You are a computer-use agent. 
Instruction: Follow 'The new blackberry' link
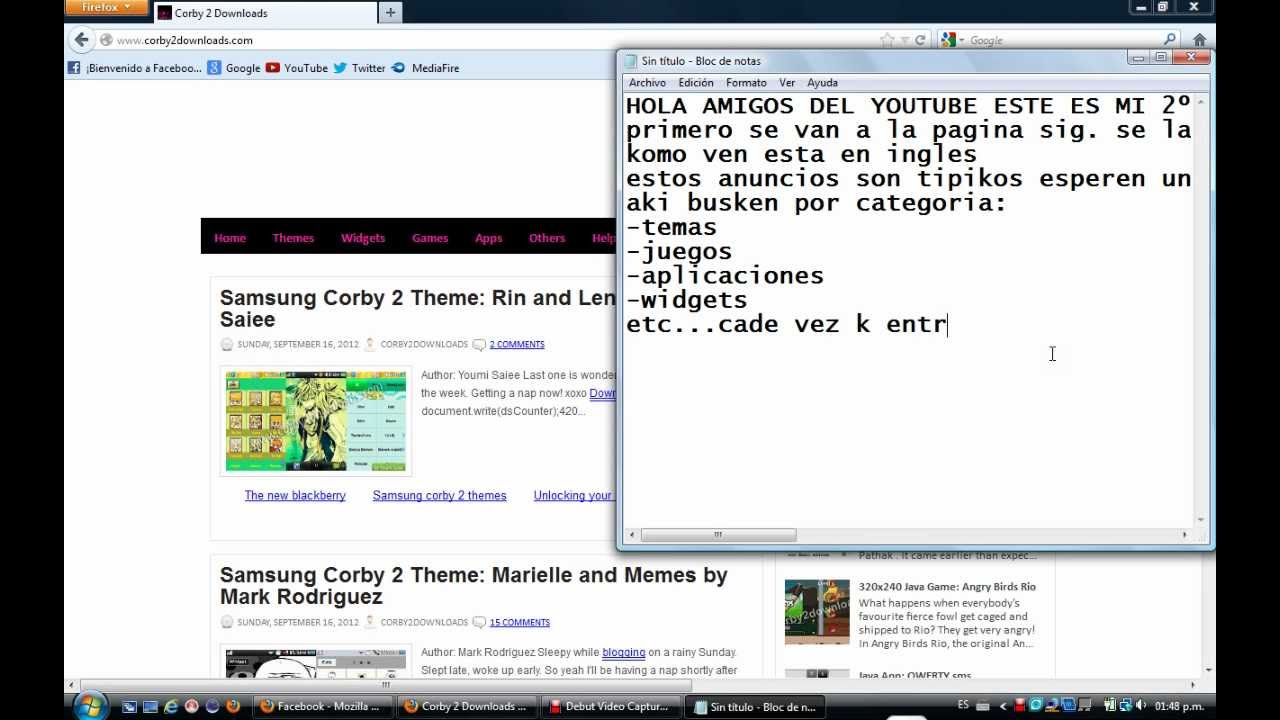click(x=295, y=495)
